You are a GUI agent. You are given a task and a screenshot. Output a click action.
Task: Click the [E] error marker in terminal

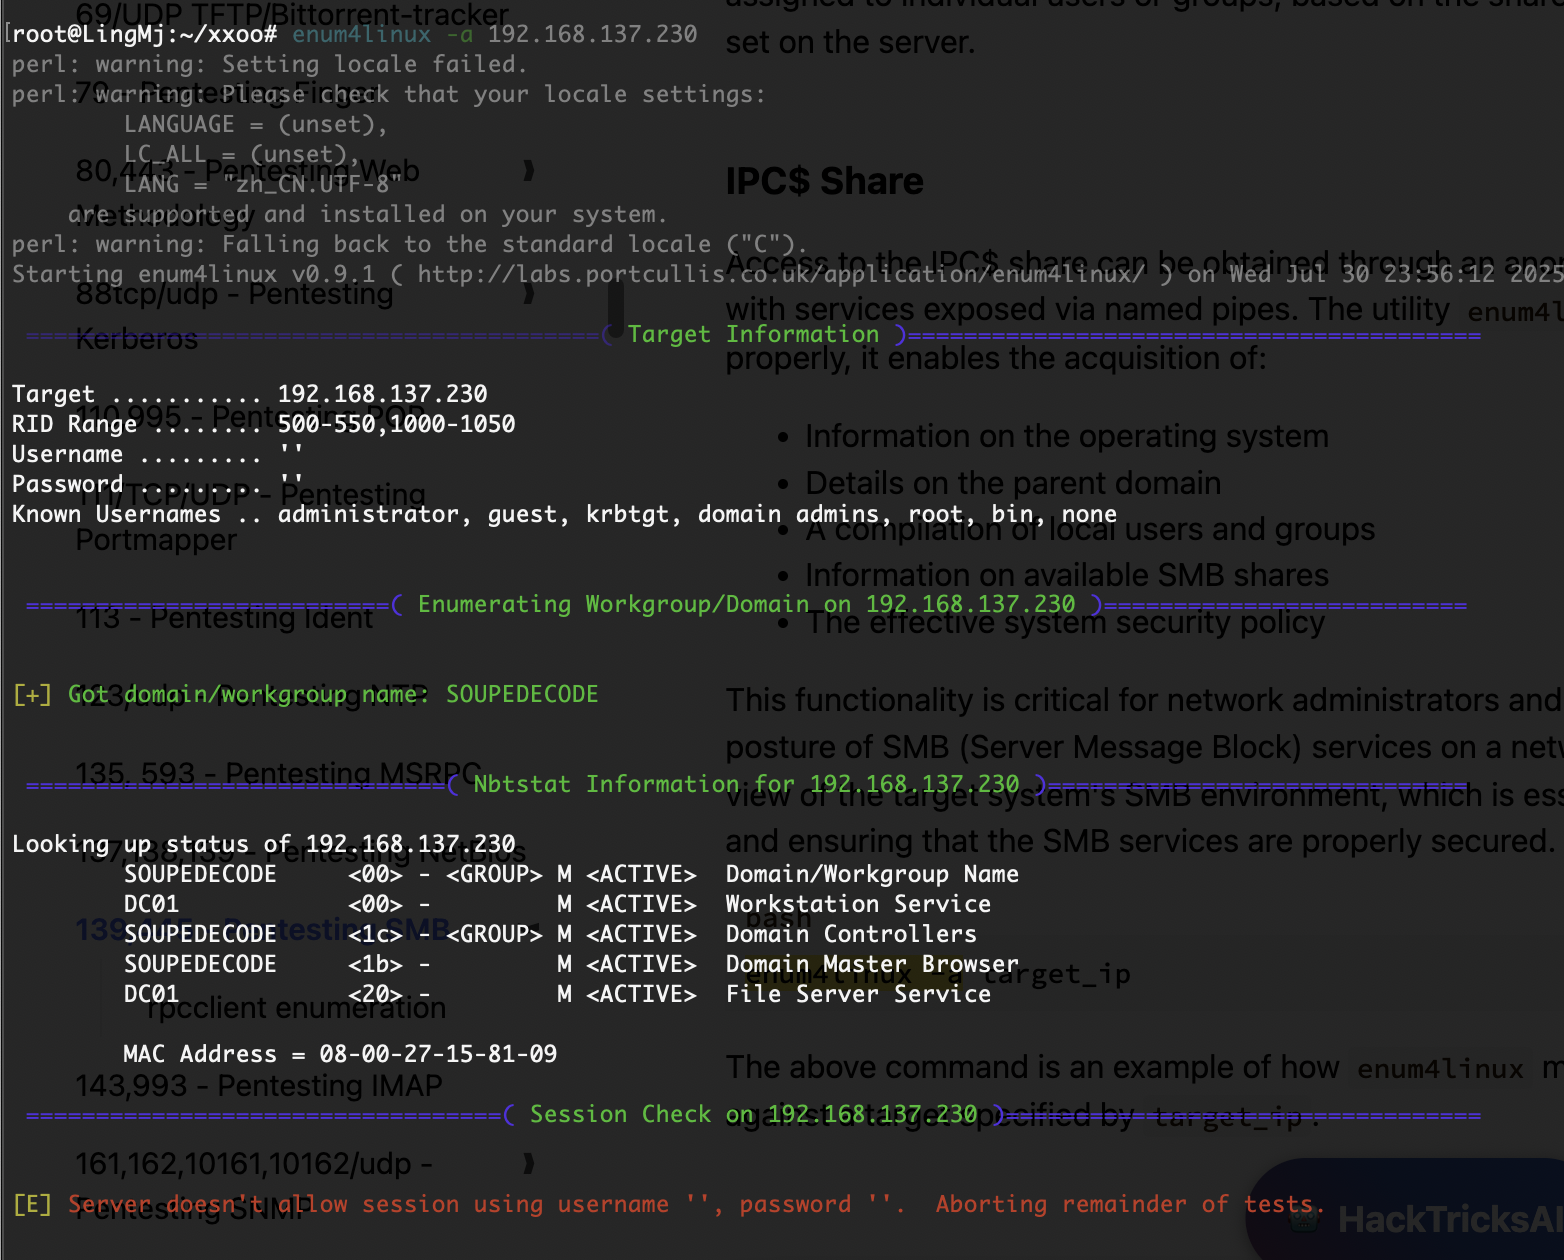(x=32, y=1204)
